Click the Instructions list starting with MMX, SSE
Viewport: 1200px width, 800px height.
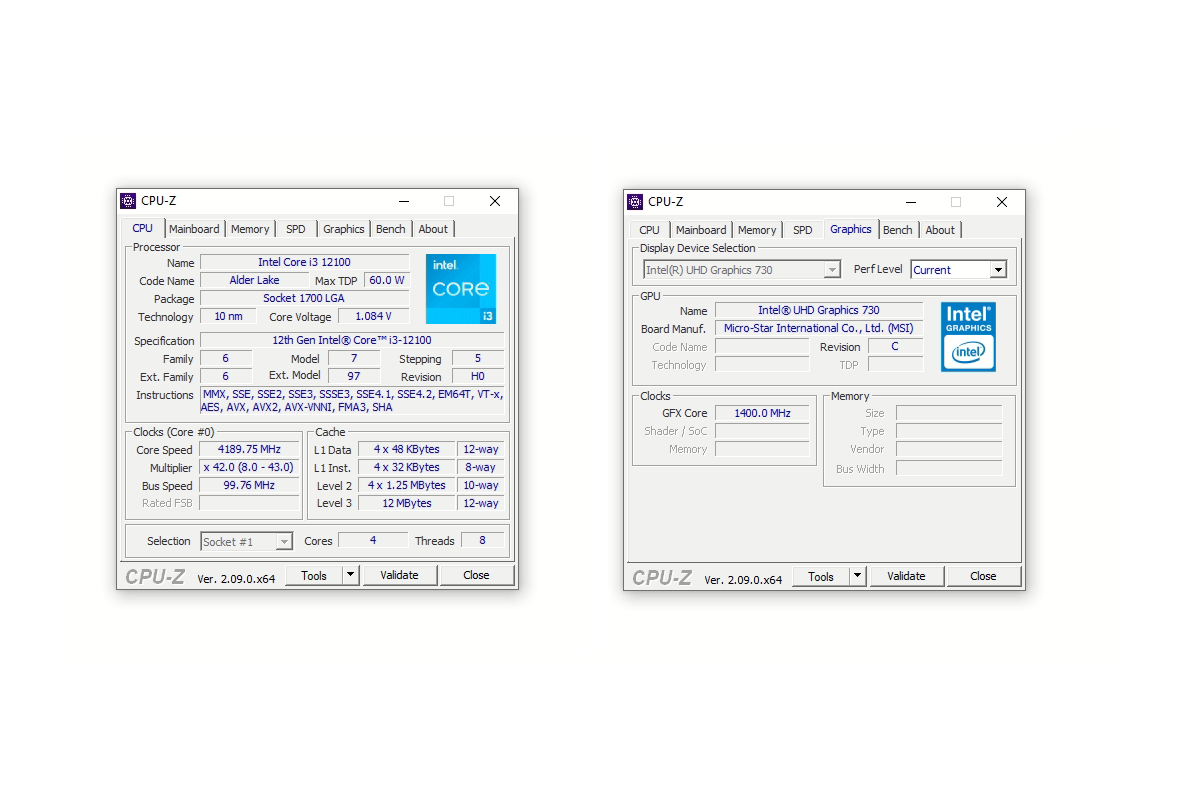(x=352, y=401)
